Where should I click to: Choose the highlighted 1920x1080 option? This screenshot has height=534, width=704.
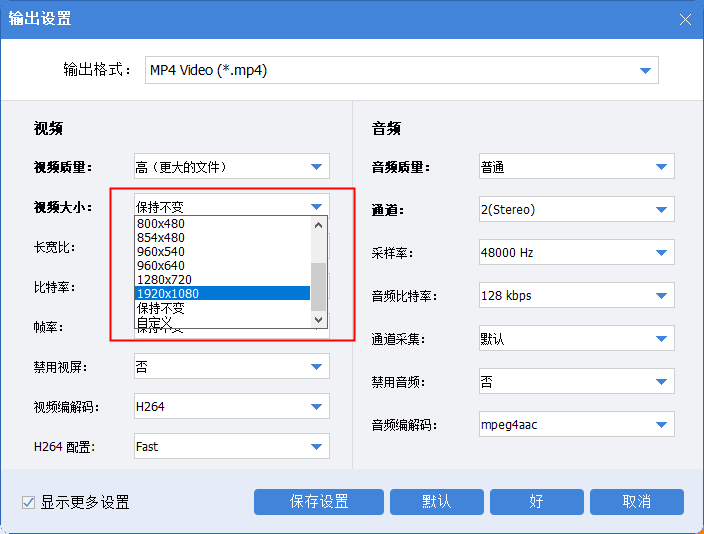222,293
